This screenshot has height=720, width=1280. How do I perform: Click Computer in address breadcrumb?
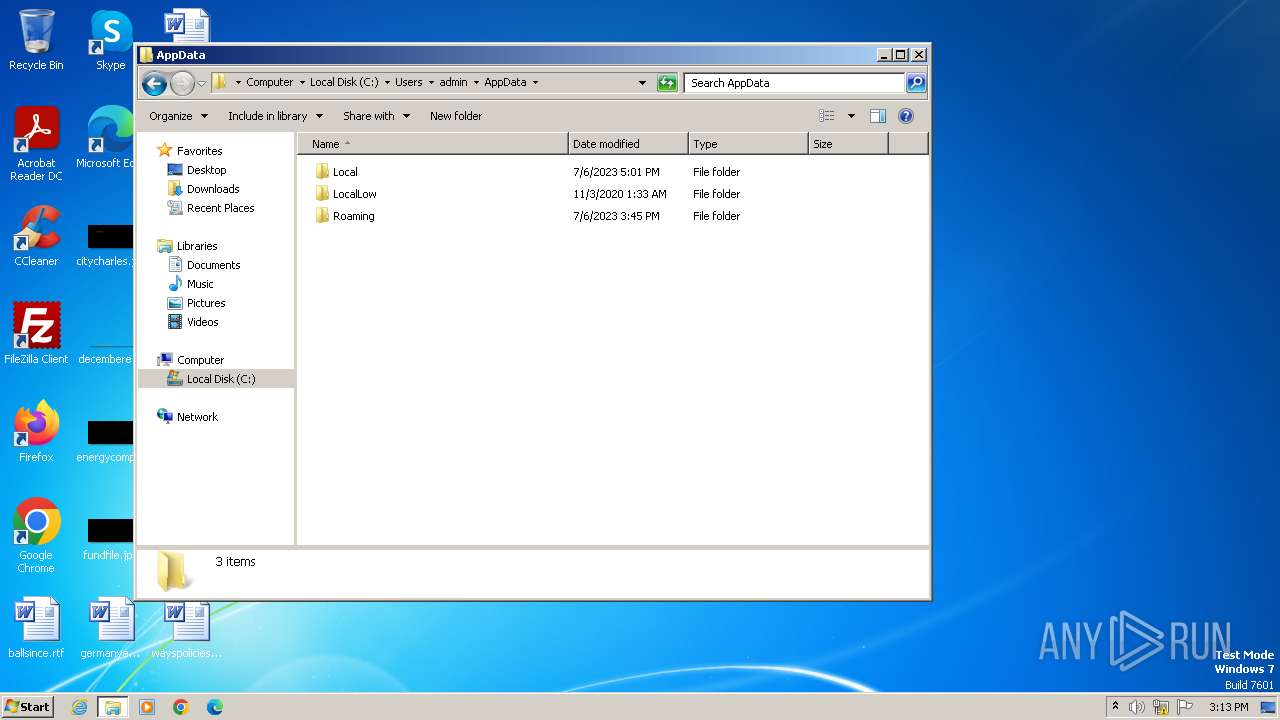[270, 83]
